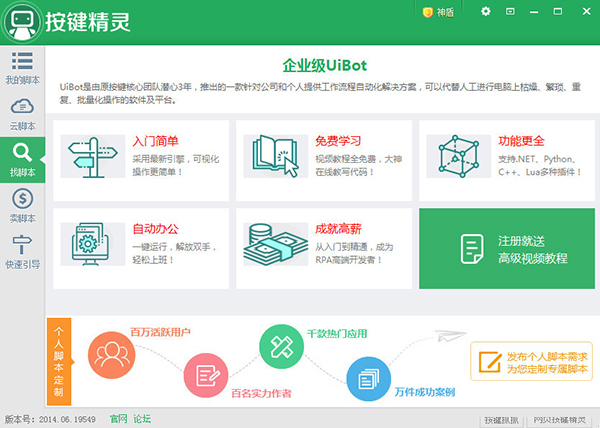Click text 采用最新引擎，可视化操作更简单

[176, 165]
